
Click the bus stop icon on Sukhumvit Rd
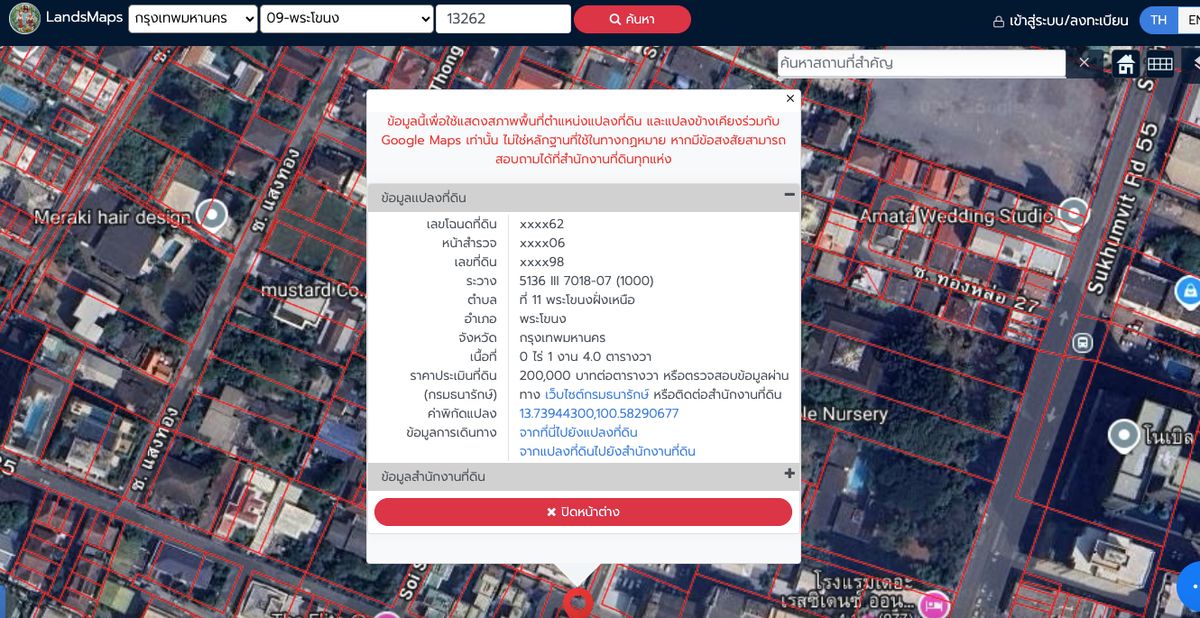pos(1082,343)
